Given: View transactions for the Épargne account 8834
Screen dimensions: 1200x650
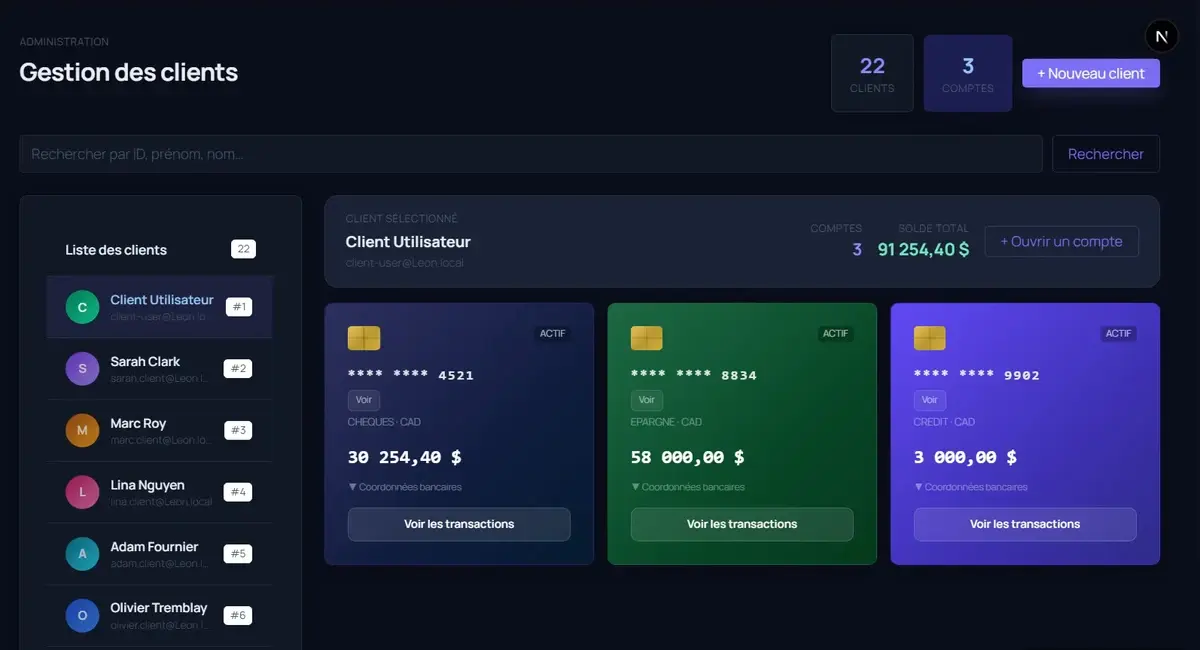Looking at the screenshot, I should point(742,524).
